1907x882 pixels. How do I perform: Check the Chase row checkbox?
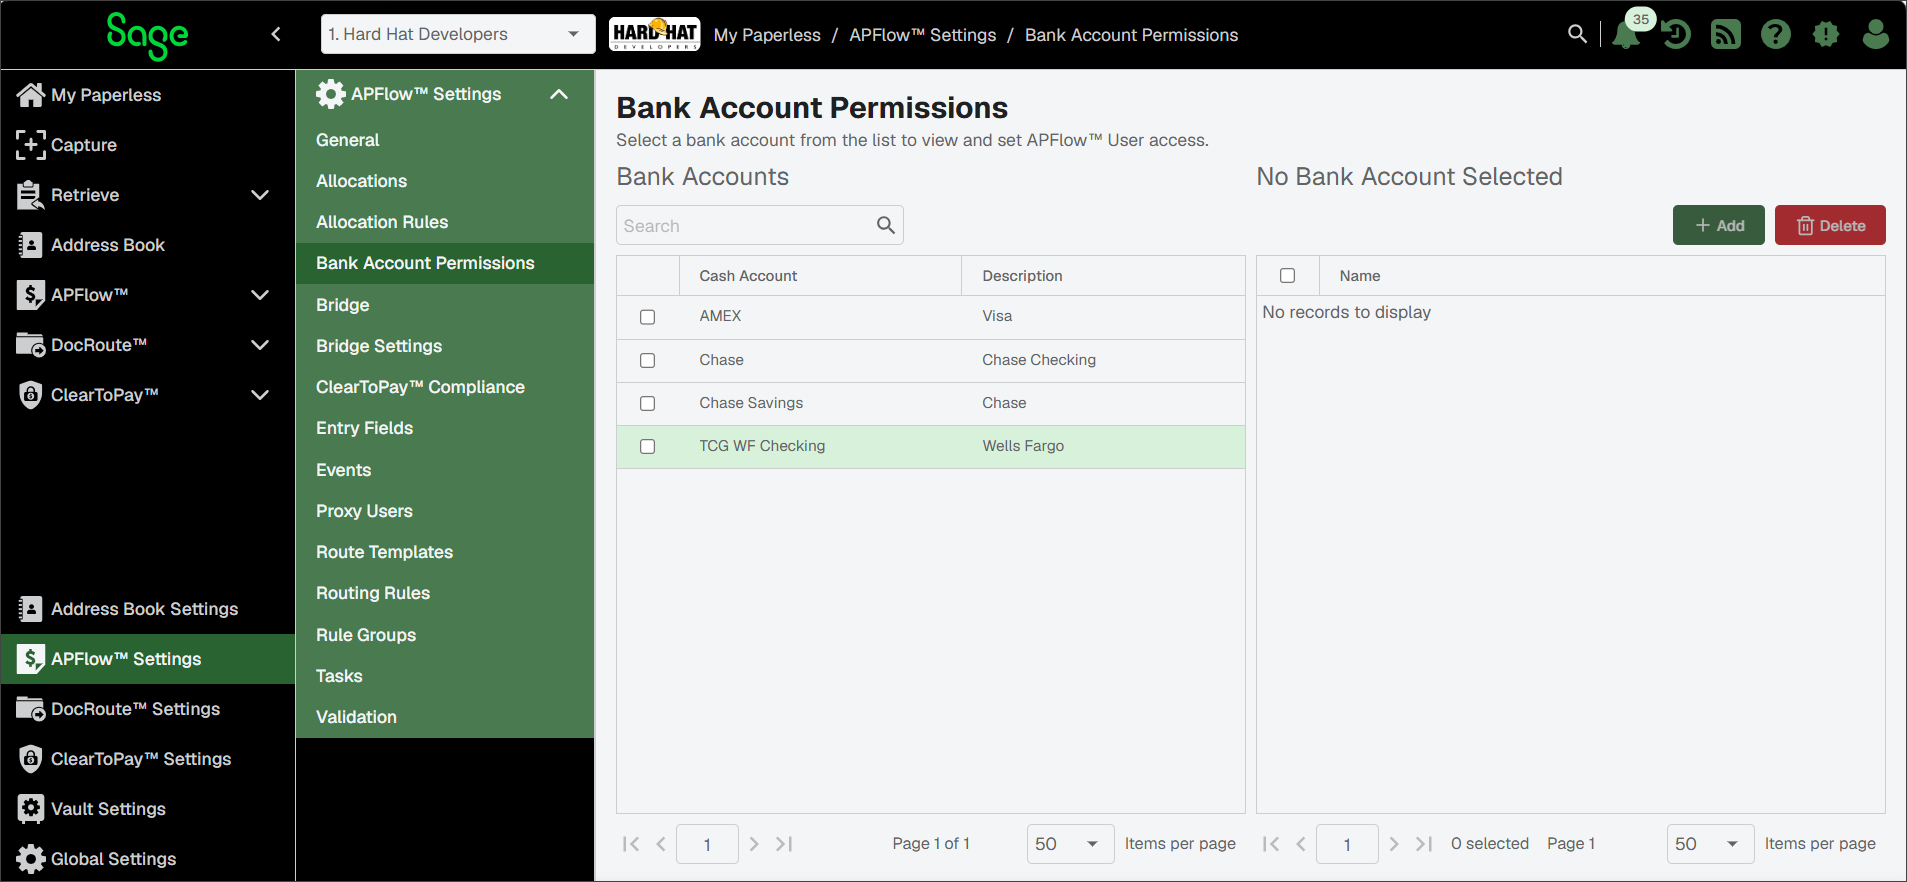point(647,360)
